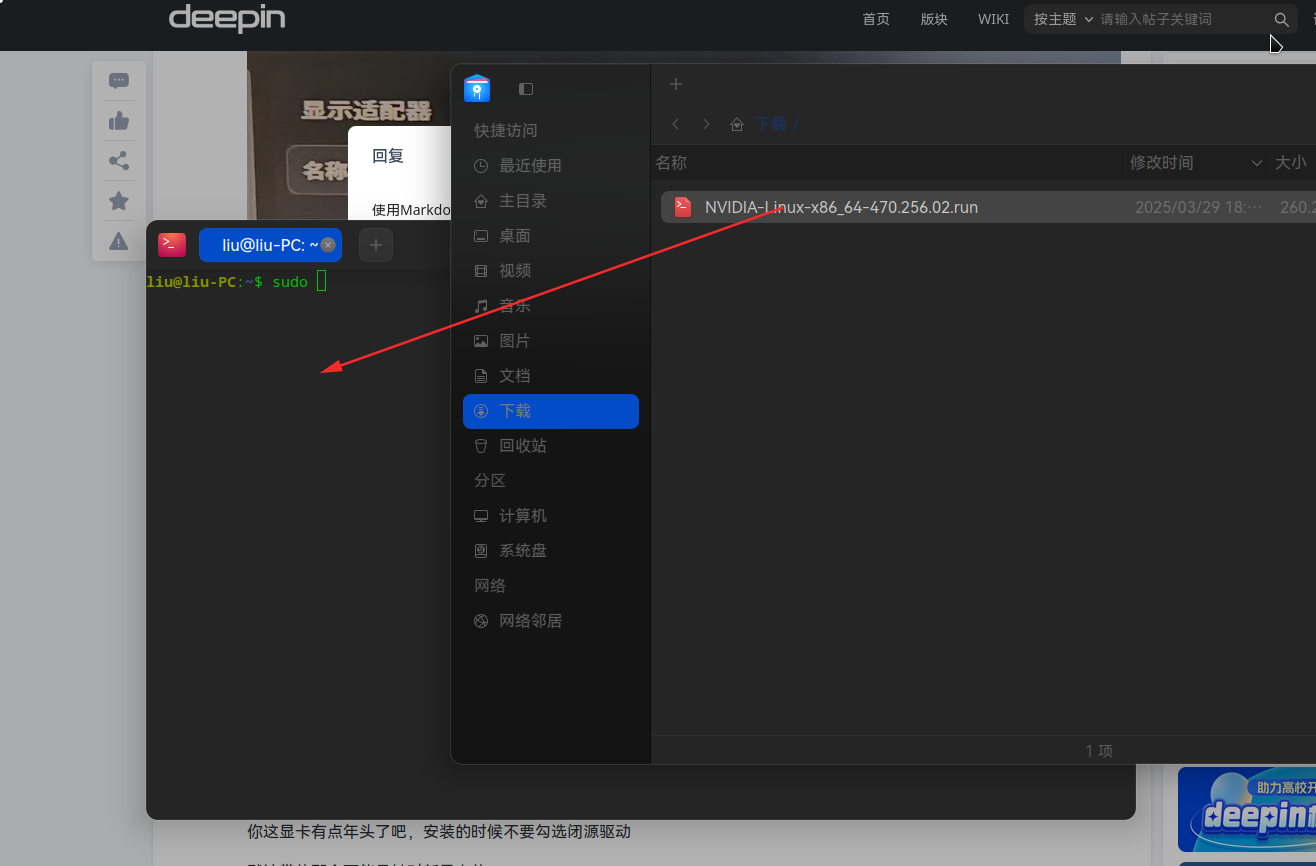Report the post via warning triangle icon
Viewport: 1316px width, 866px height.
point(119,241)
